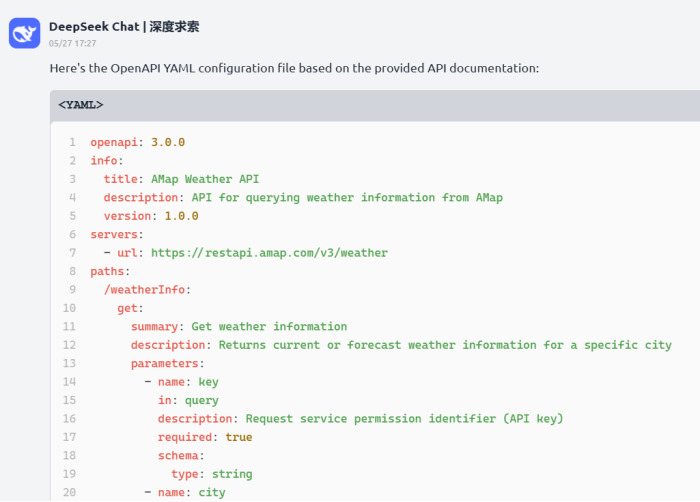Click the DeepSeek whale avatar icon
The image size is (700, 502).
point(25,33)
